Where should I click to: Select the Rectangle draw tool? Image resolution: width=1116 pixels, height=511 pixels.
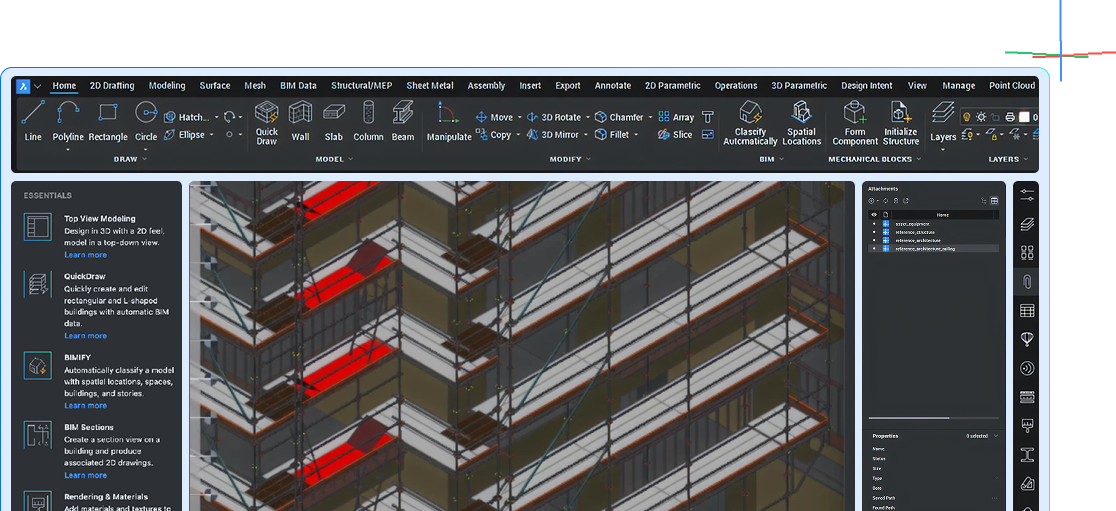click(107, 121)
